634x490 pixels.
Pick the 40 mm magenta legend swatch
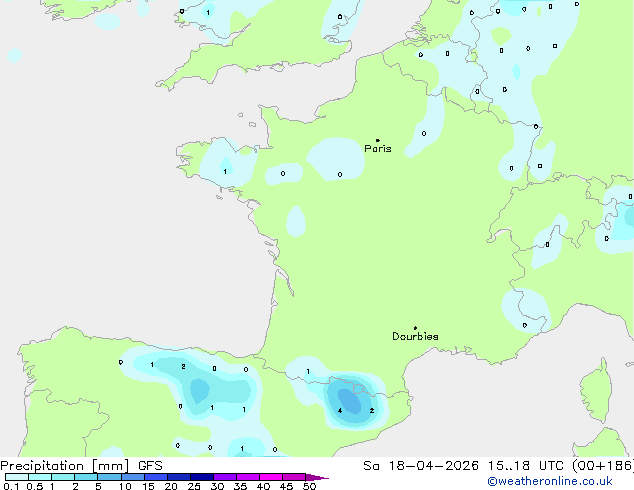(x=271, y=477)
